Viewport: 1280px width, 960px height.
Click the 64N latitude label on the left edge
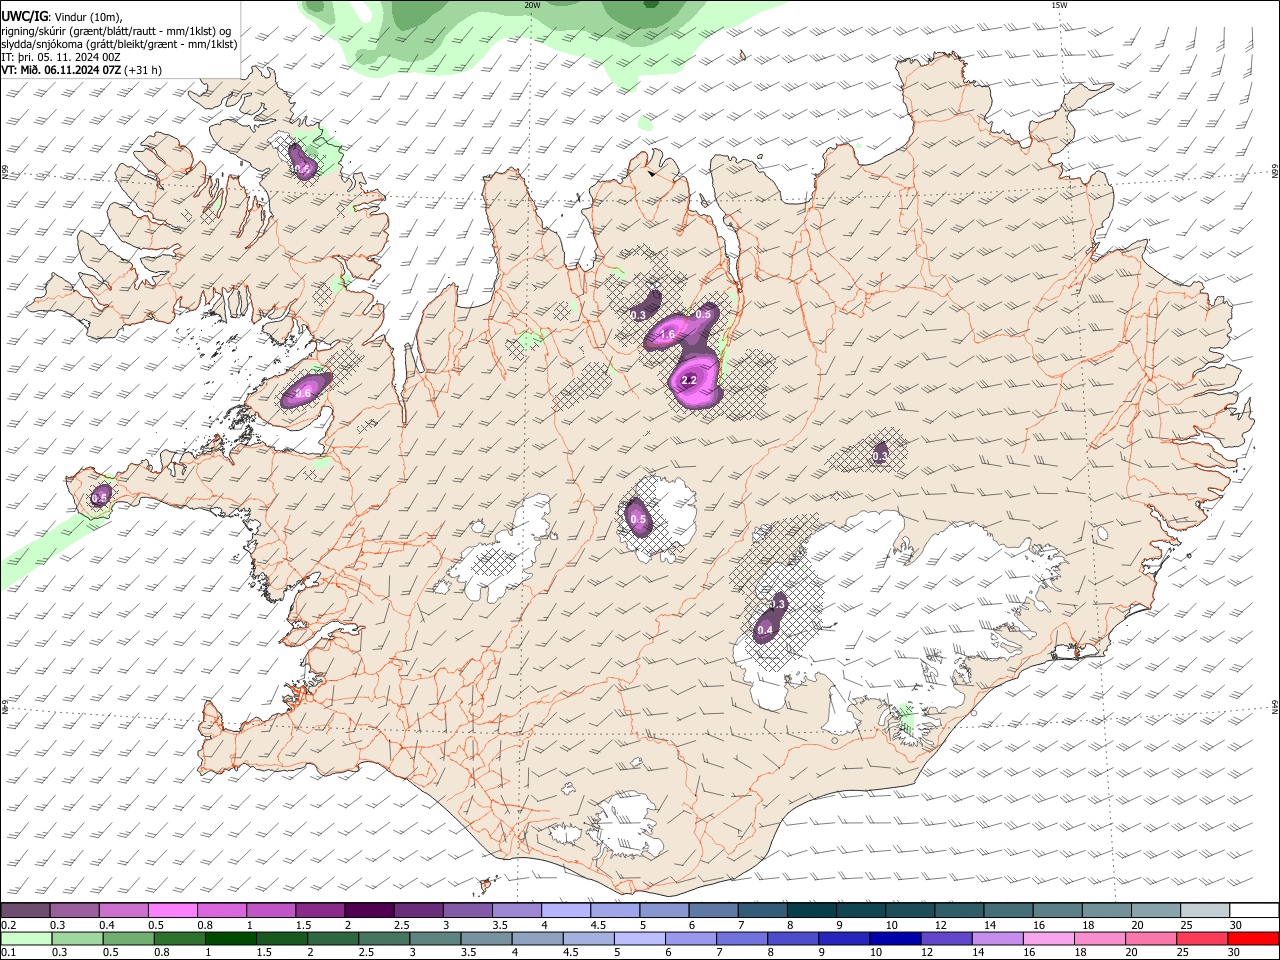pos(5,707)
